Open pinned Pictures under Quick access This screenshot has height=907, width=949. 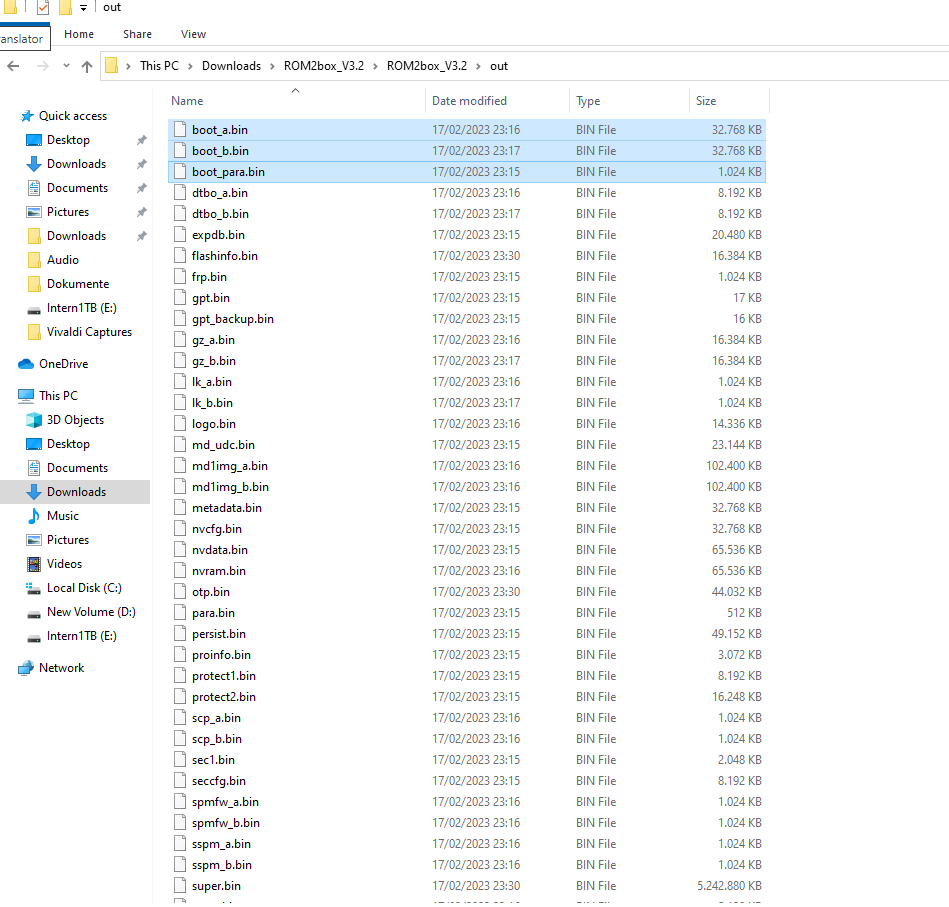click(x=67, y=212)
